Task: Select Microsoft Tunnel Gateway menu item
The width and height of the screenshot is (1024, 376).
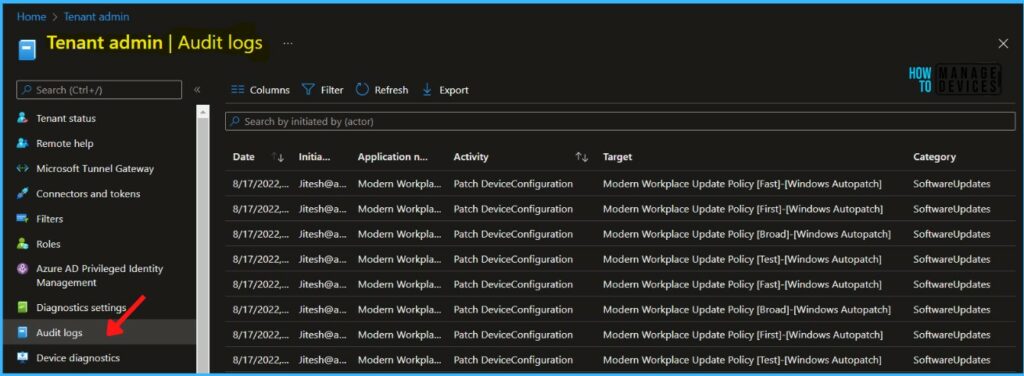Action: 95,168
